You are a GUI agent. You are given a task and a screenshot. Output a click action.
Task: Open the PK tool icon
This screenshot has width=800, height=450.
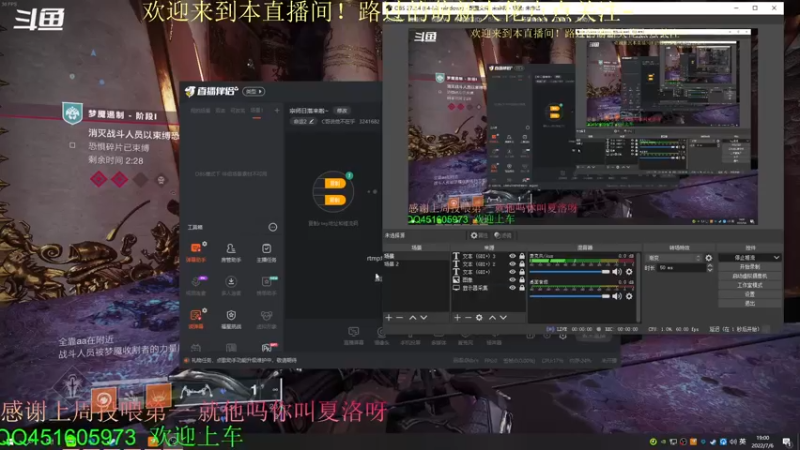266,348
